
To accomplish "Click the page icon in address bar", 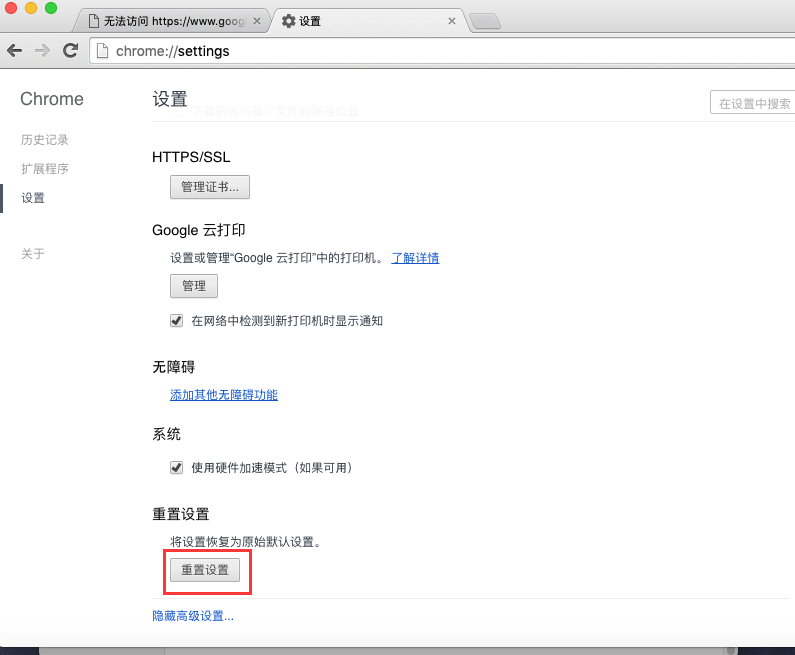I will click(x=102, y=51).
